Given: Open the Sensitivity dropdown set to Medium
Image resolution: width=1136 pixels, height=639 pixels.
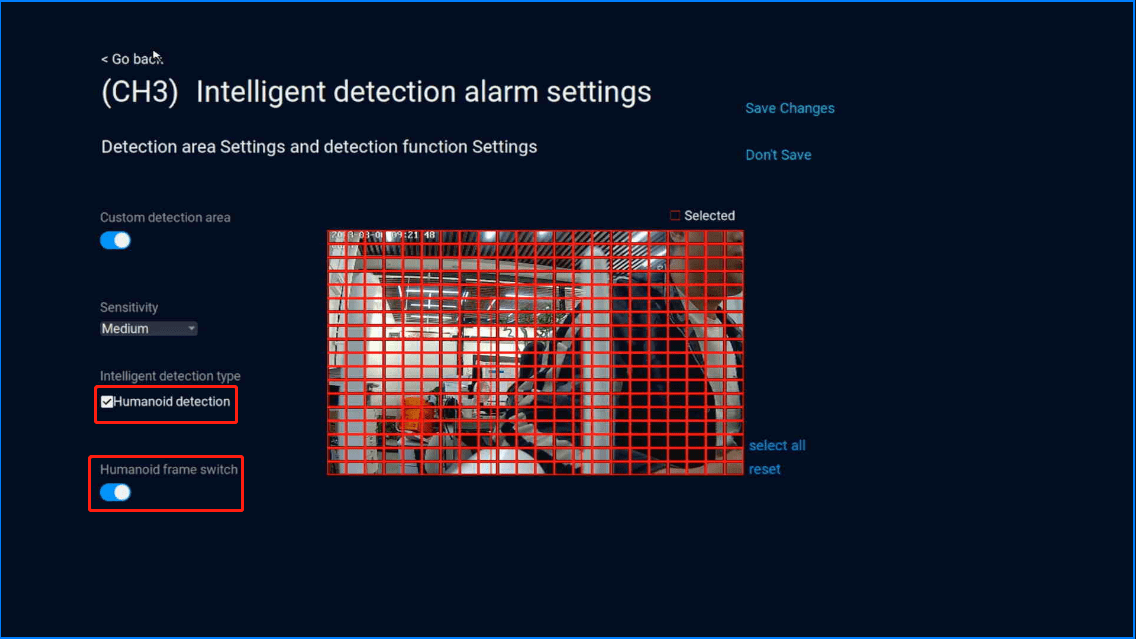Looking at the screenshot, I should coord(149,329).
